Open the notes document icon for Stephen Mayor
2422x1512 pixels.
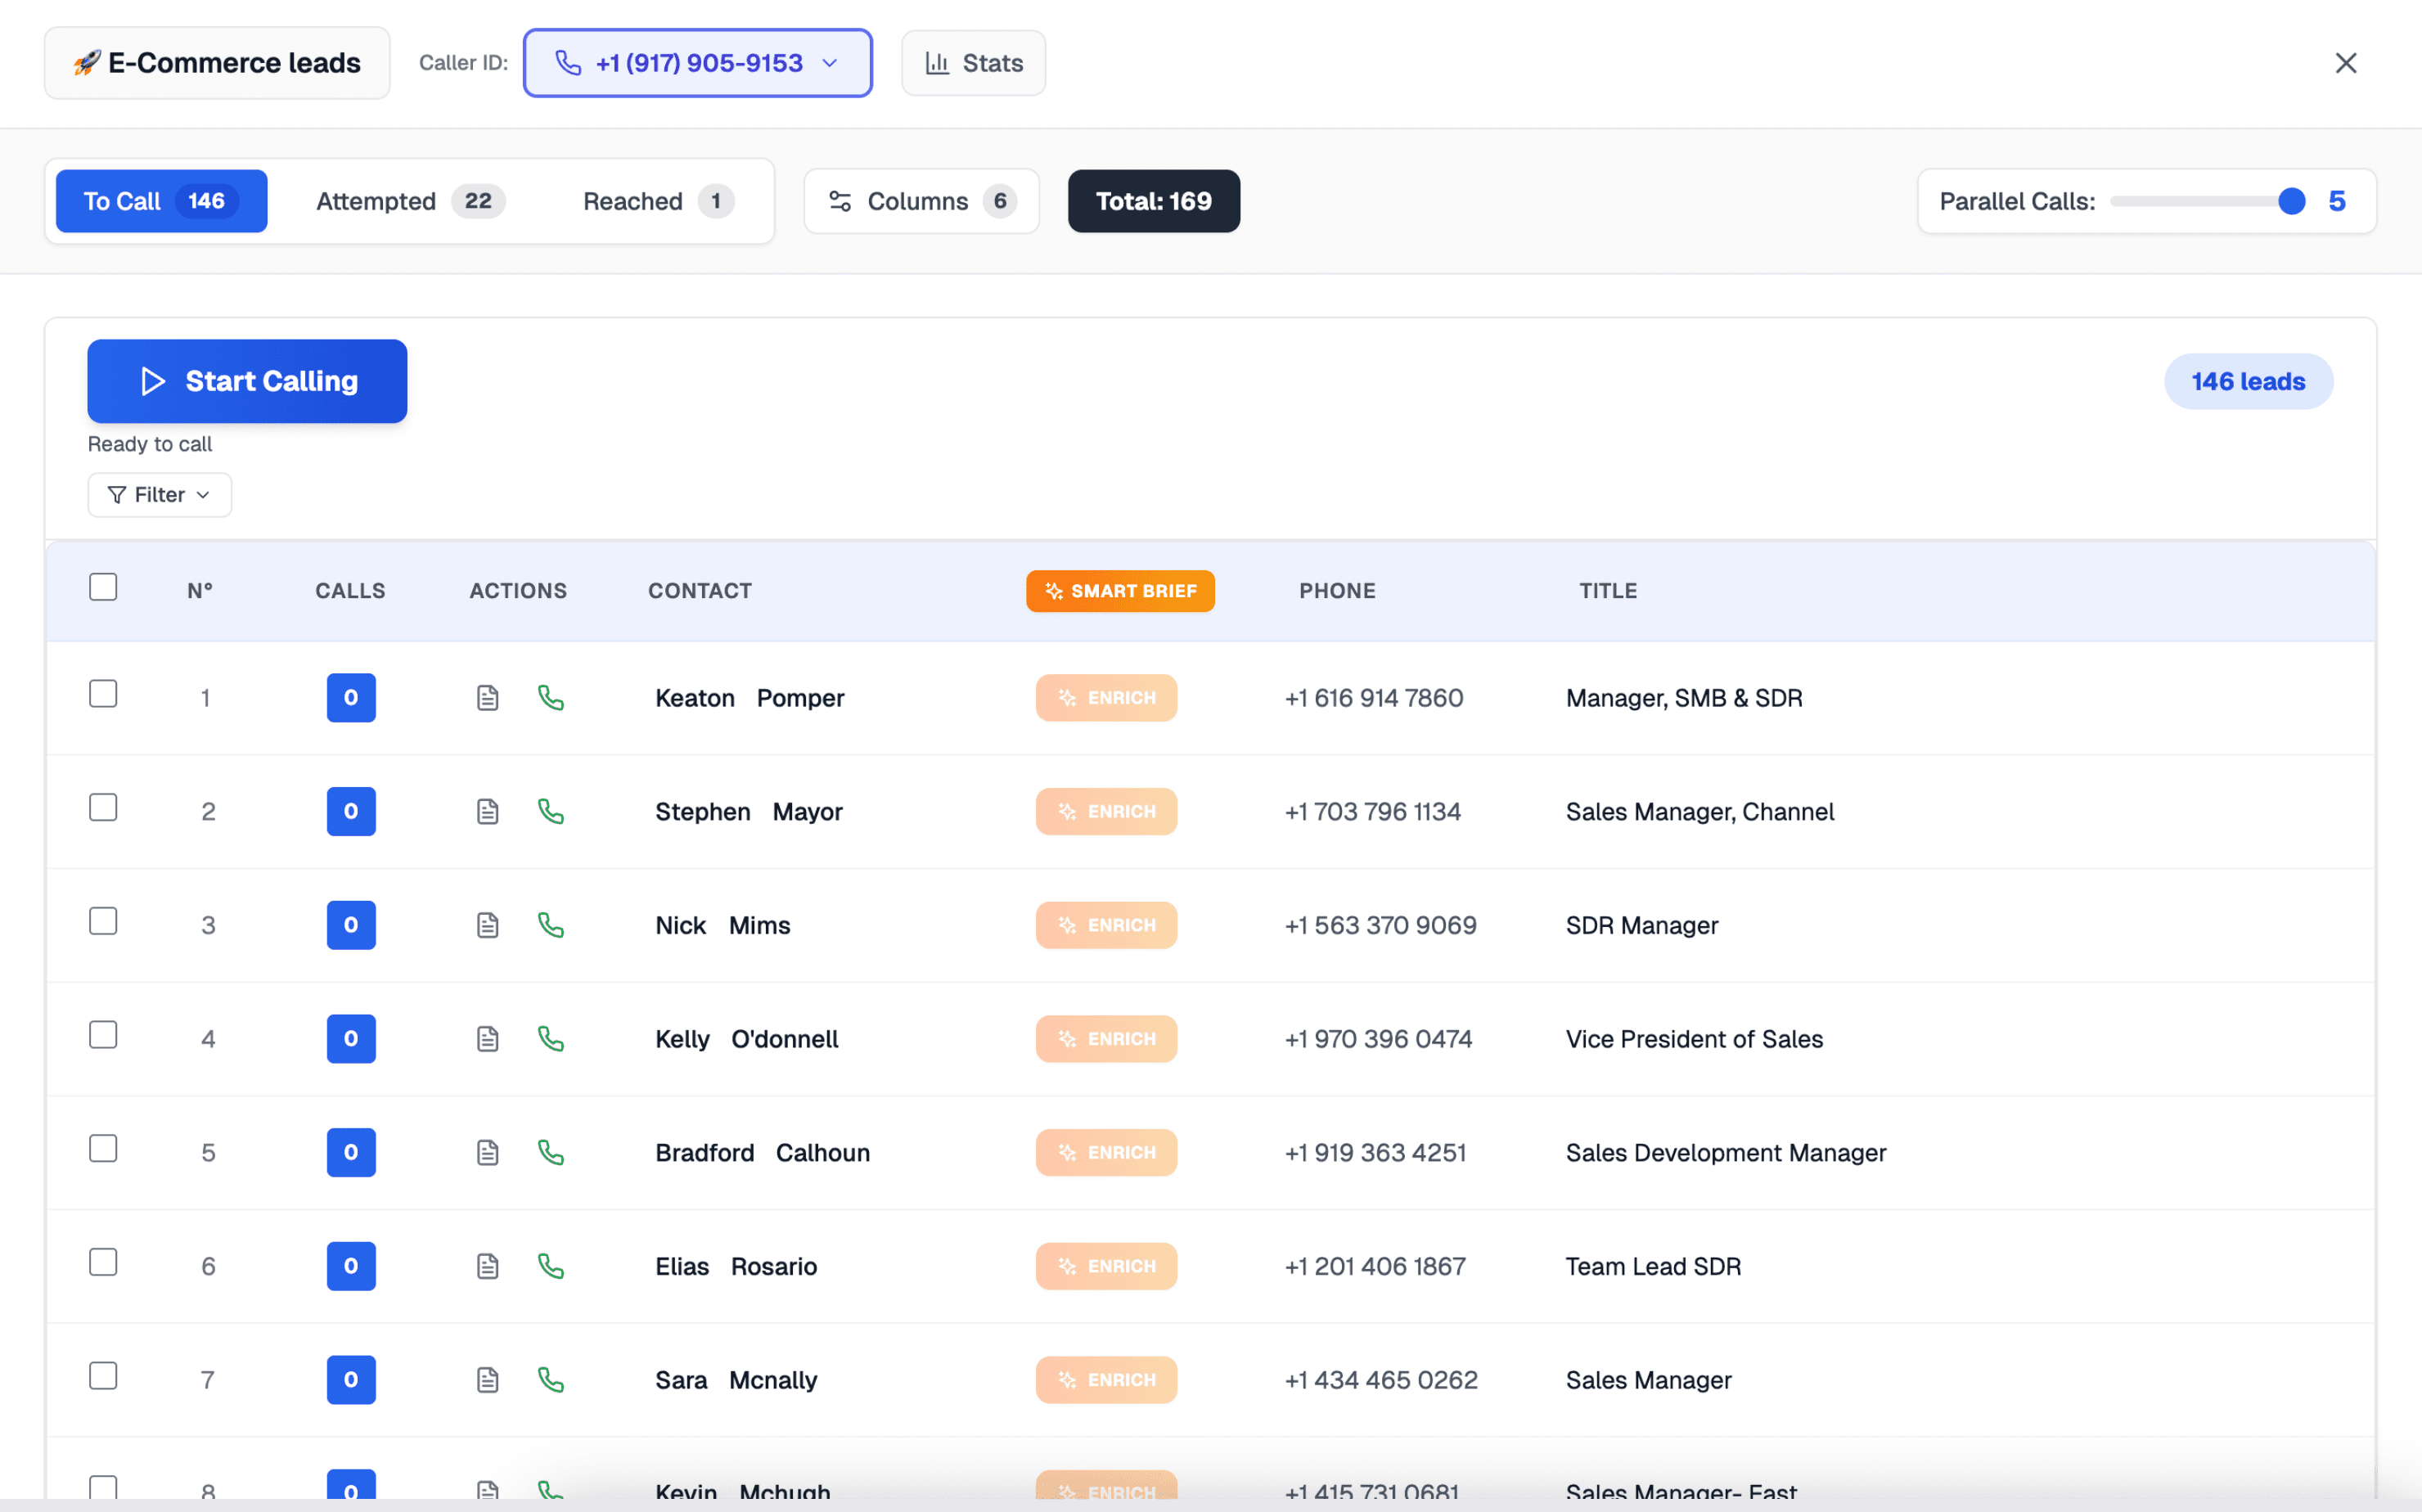(x=487, y=811)
